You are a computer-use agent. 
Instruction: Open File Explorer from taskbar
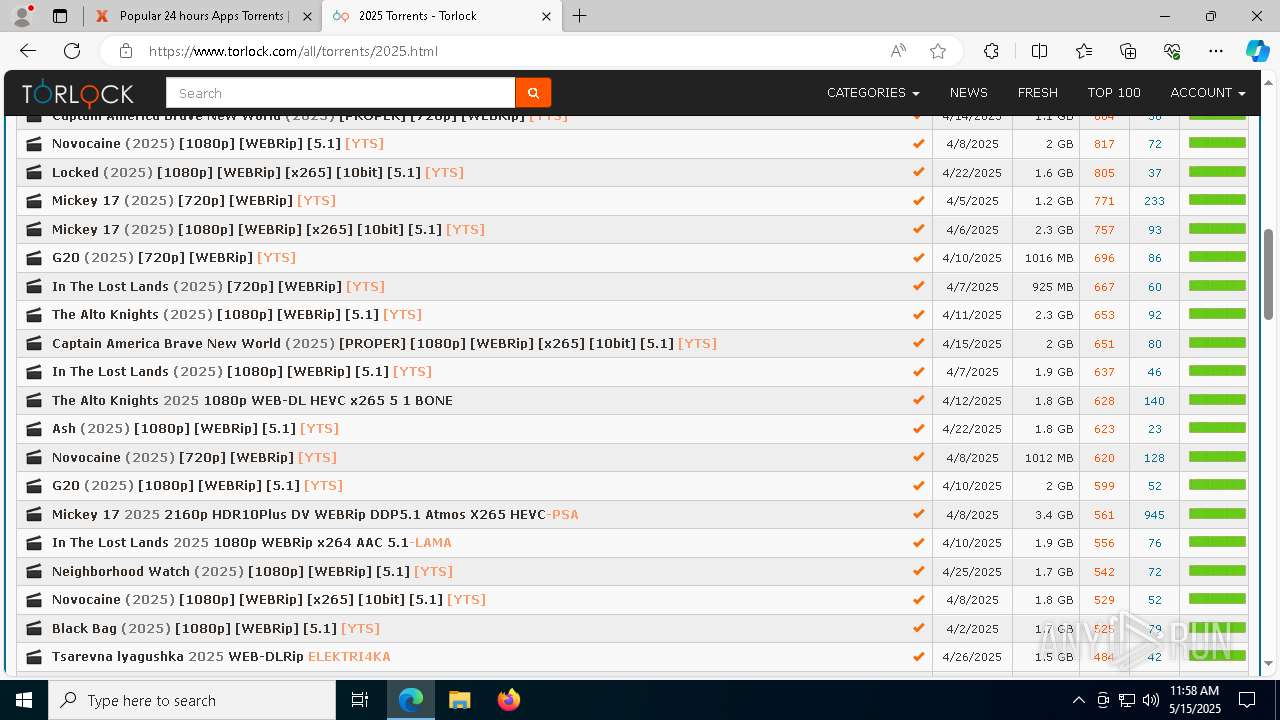[x=460, y=700]
